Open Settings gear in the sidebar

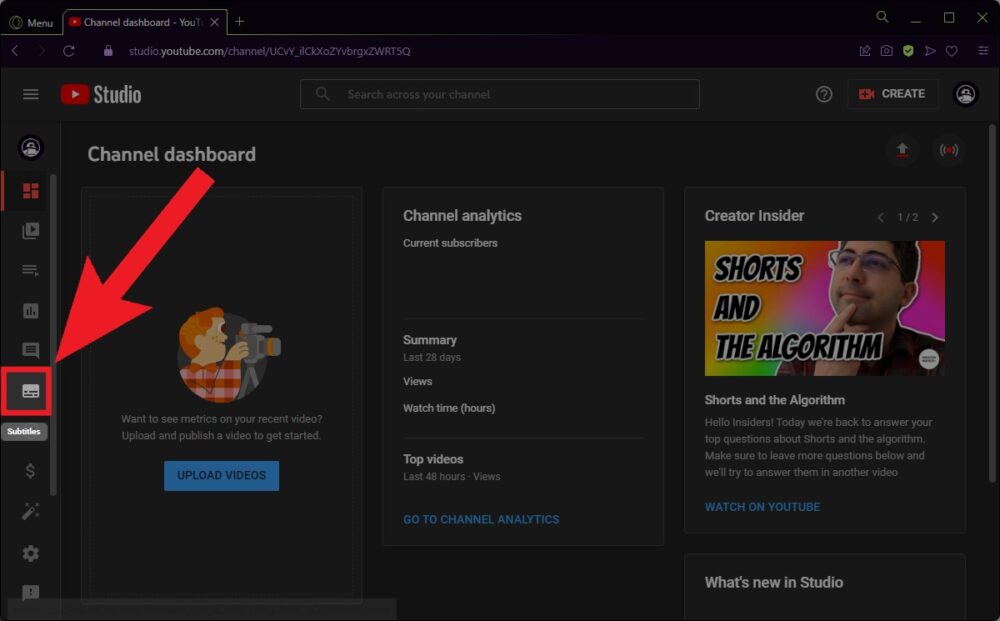(x=30, y=553)
